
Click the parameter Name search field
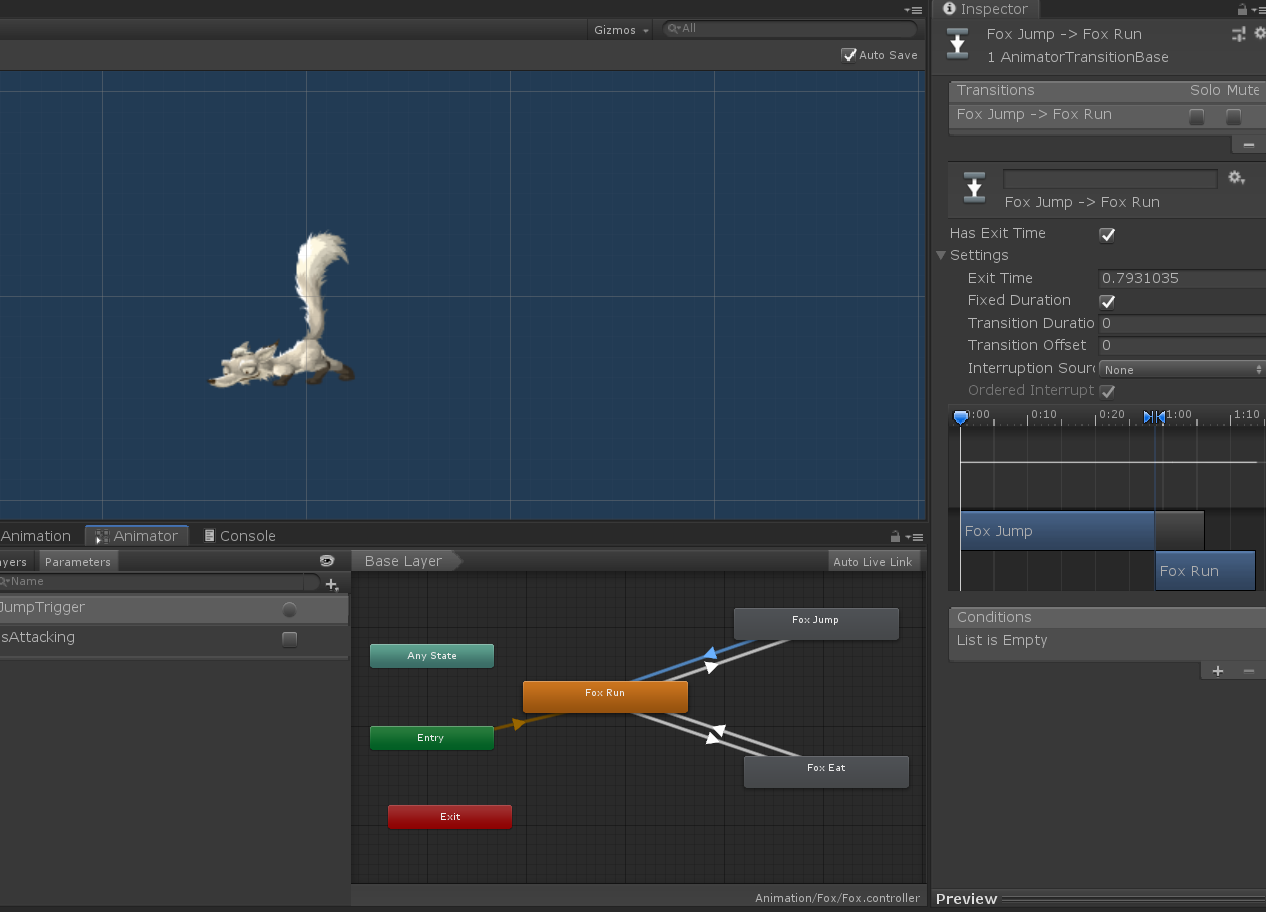click(x=160, y=581)
